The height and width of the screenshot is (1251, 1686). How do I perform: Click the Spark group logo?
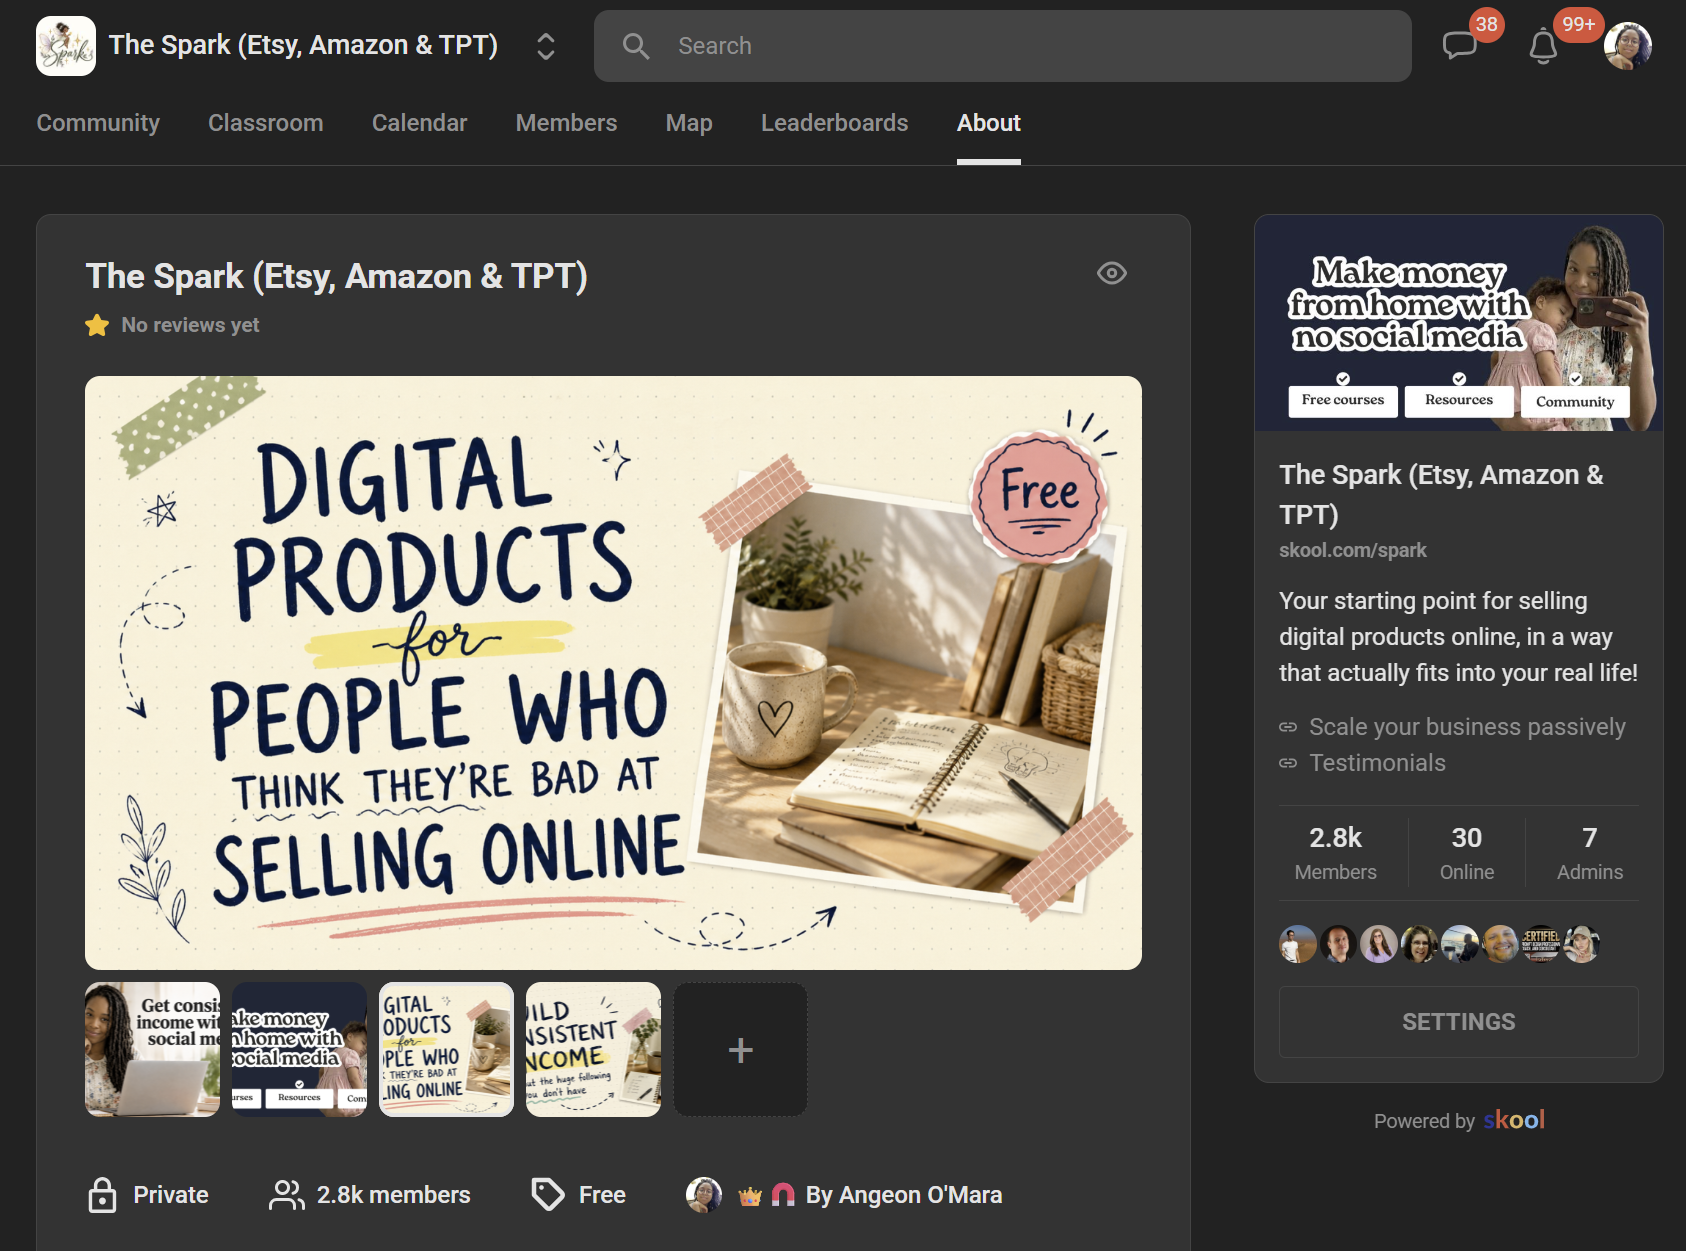click(x=66, y=46)
